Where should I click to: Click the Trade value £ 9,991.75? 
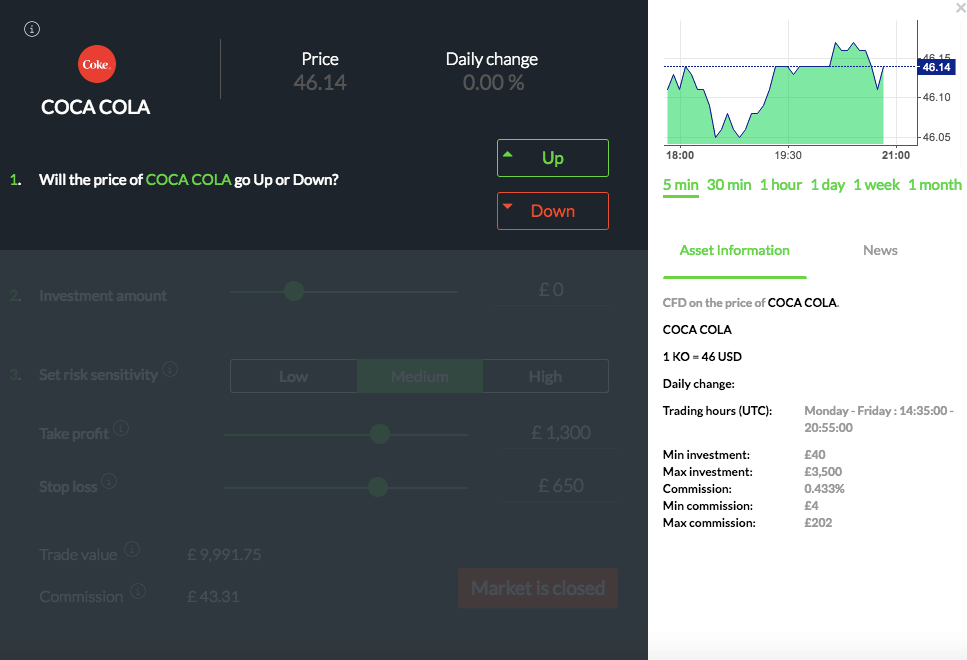224,555
